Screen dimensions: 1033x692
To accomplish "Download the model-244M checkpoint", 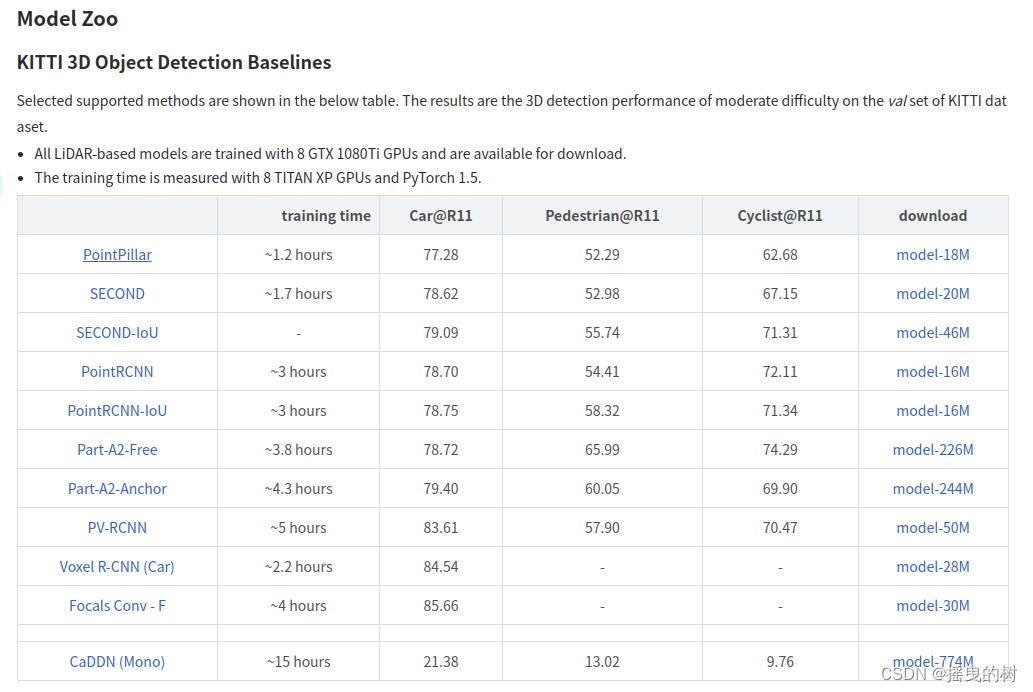I will [933, 488].
